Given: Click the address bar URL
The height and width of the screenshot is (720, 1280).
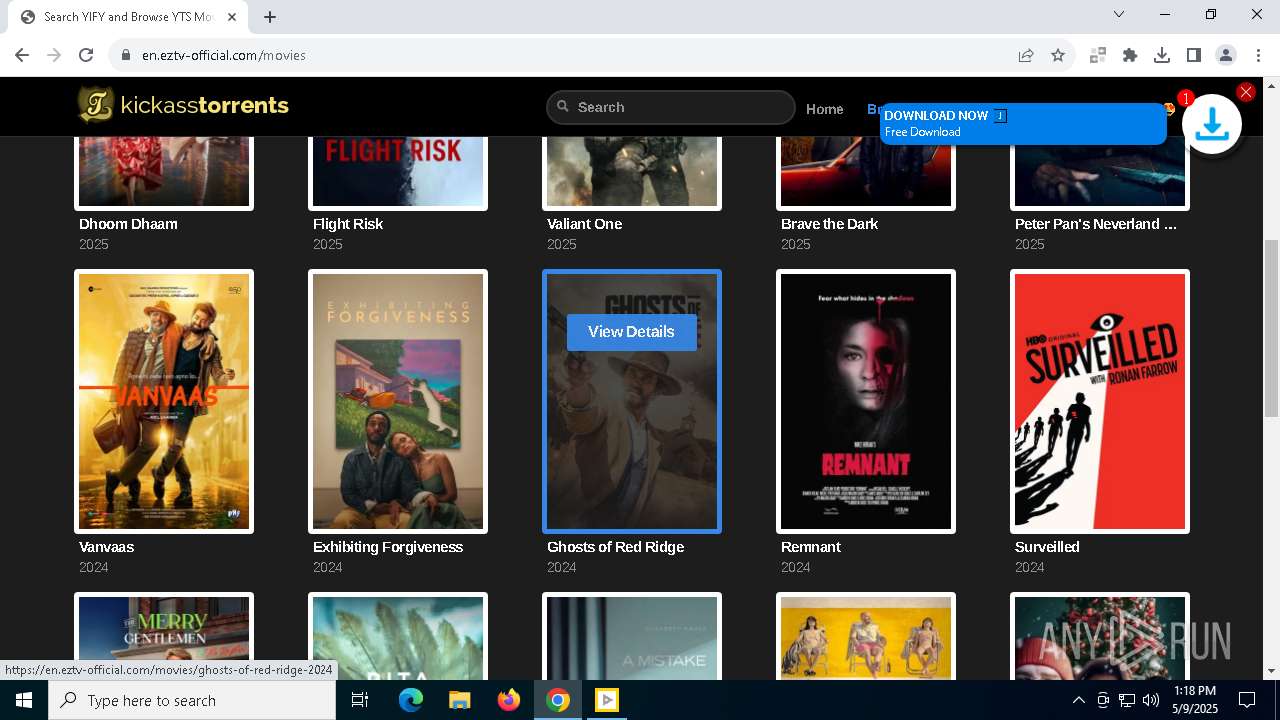Looking at the screenshot, I should [224, 55].
